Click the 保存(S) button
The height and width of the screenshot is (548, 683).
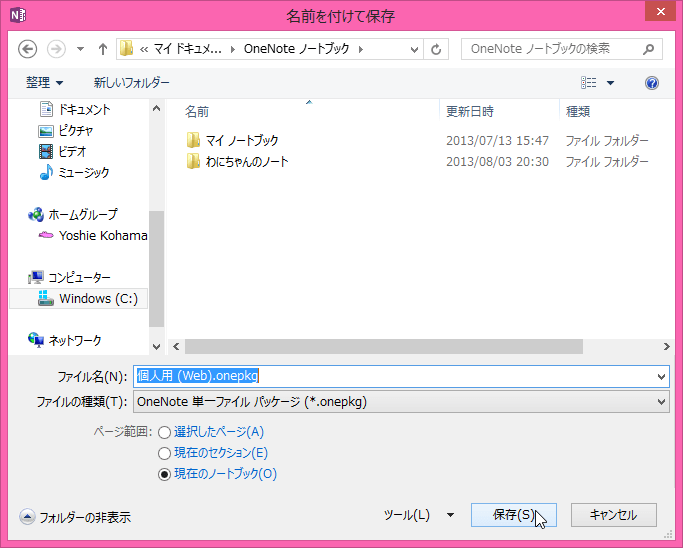tap(514, 515)
